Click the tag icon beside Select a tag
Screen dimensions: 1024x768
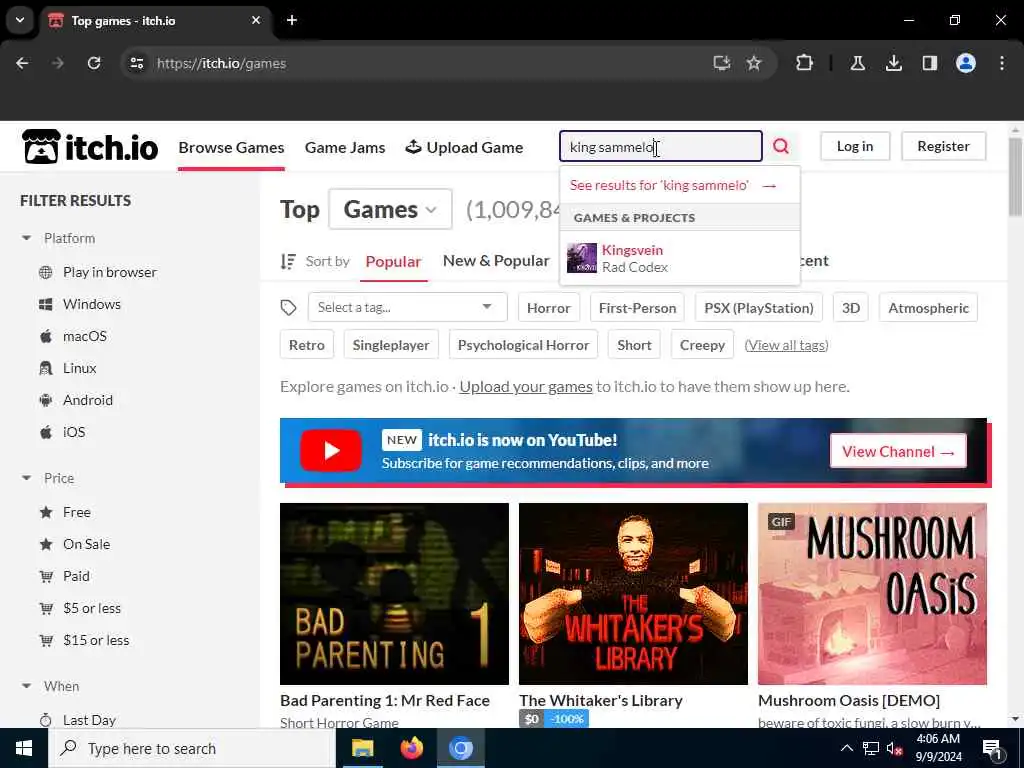coord(289,308)
